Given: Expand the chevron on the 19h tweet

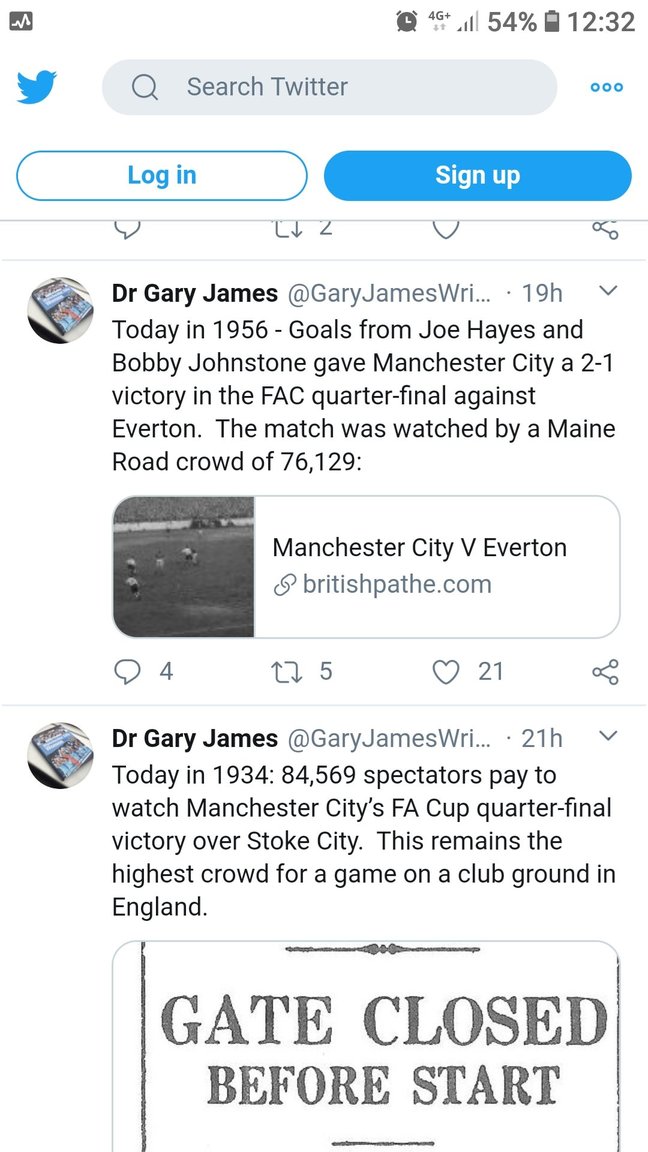Looking at the screenshot, I should (607, 292).
